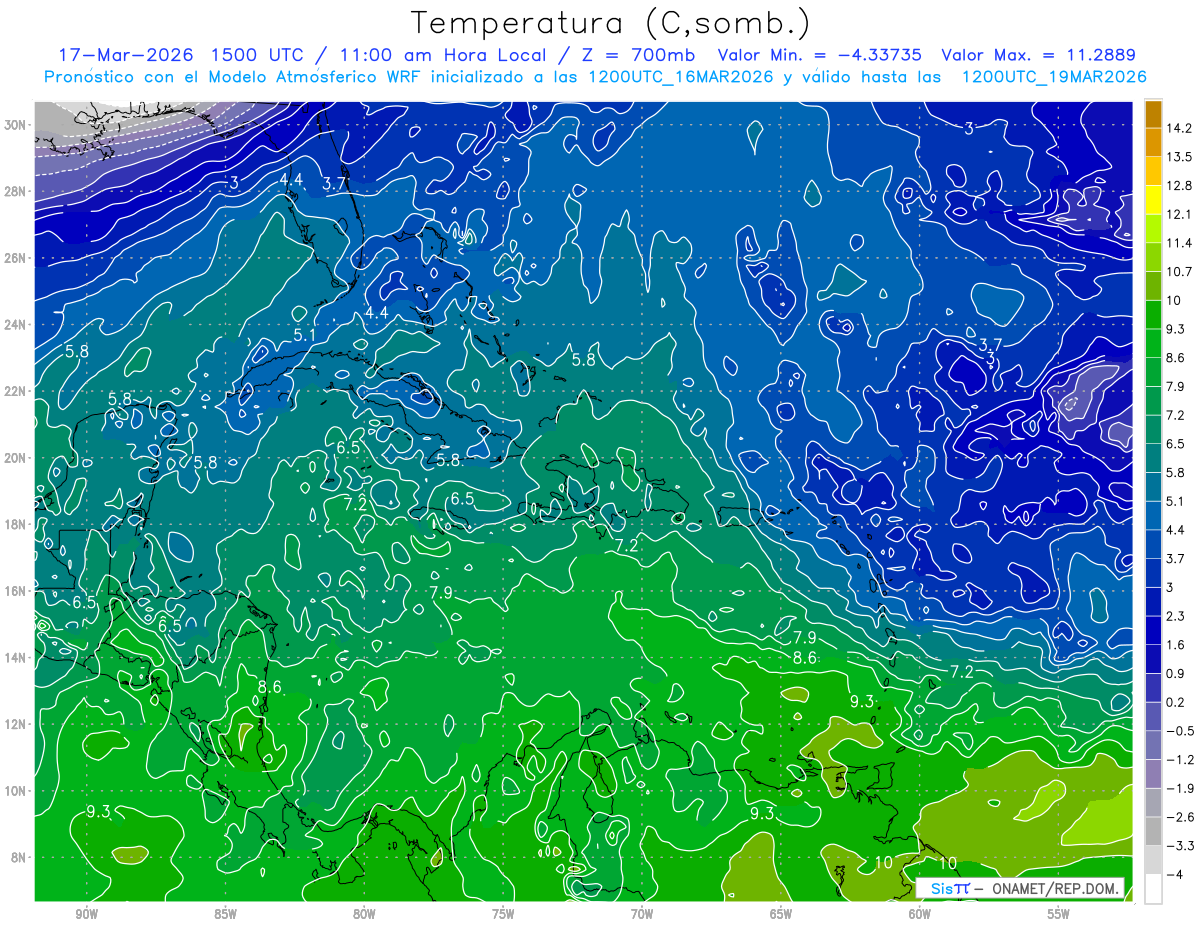This screenshot has height=927, width=1200.
Task: Click the '10N' latitude axis label
Action: click(15, 791)
